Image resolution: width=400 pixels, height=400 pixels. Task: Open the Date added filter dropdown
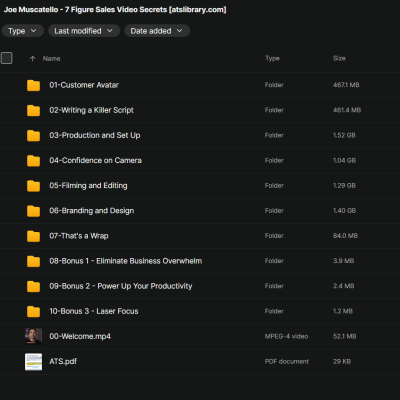(157, 31)
